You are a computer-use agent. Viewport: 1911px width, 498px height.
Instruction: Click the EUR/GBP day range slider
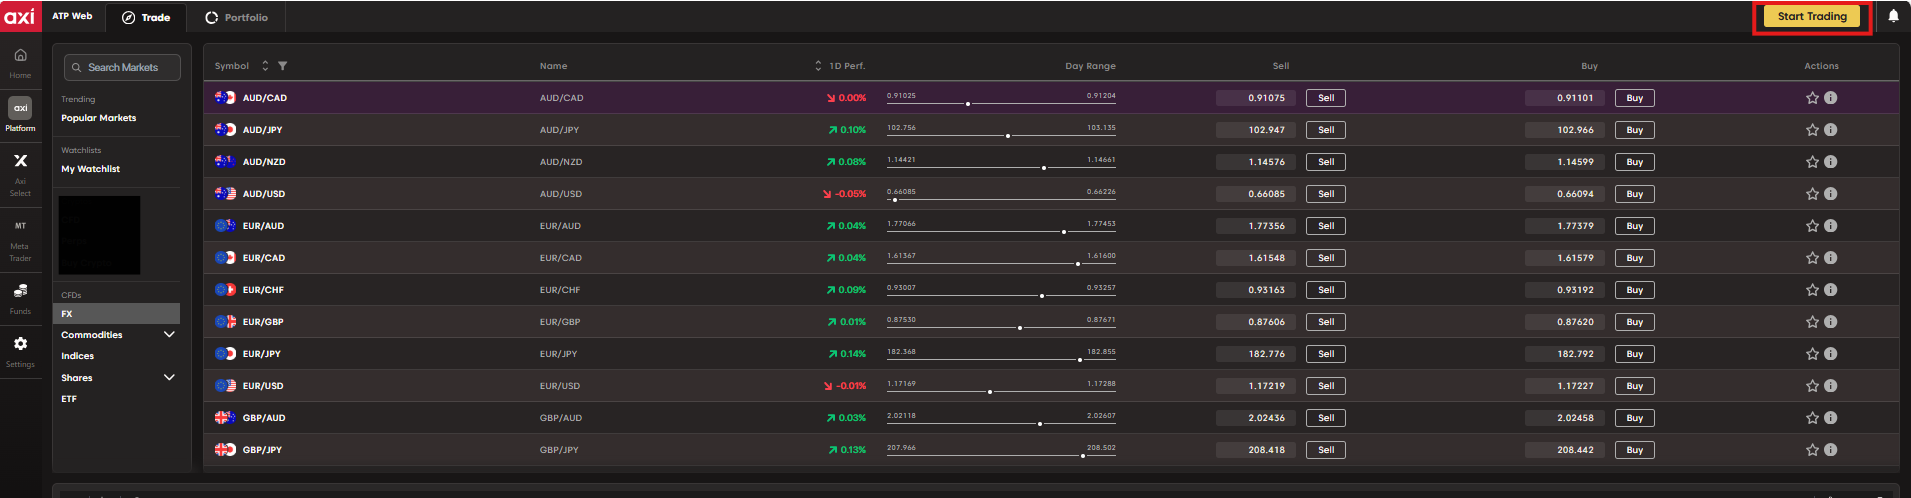point(1001,327)
